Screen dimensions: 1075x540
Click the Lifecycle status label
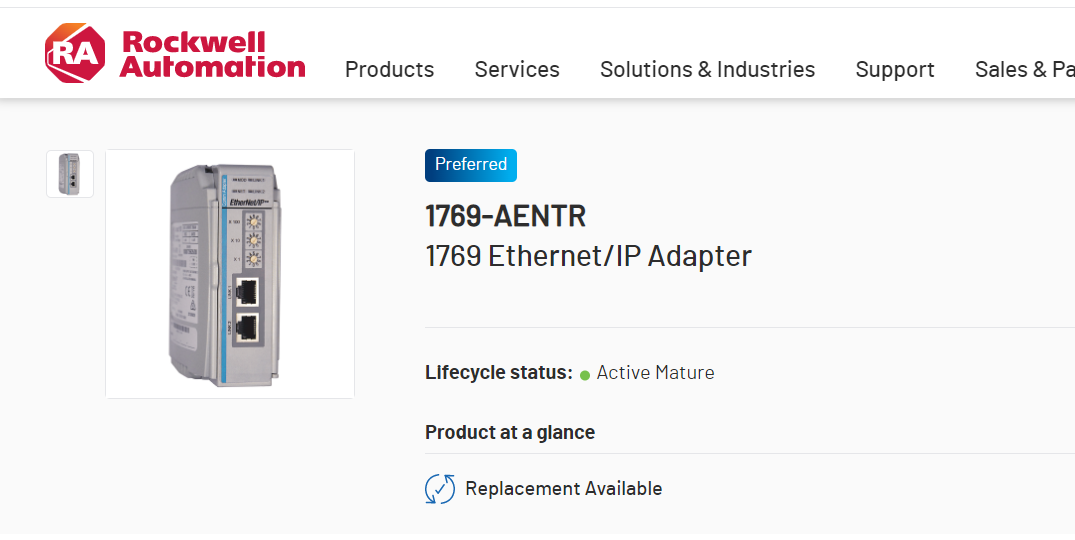point(498,373)
